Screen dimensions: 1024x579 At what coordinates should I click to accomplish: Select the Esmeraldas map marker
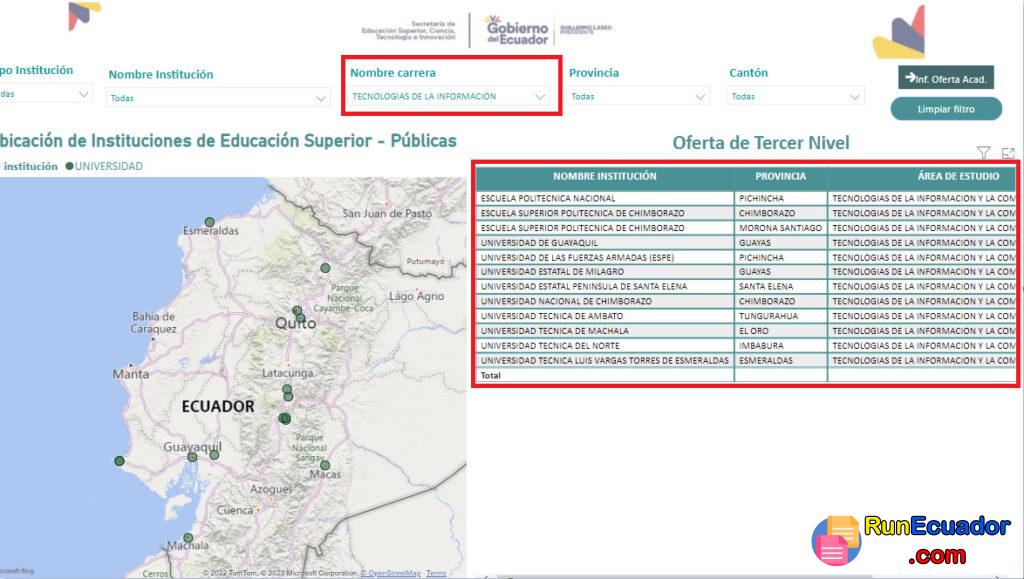coord(209,220)
